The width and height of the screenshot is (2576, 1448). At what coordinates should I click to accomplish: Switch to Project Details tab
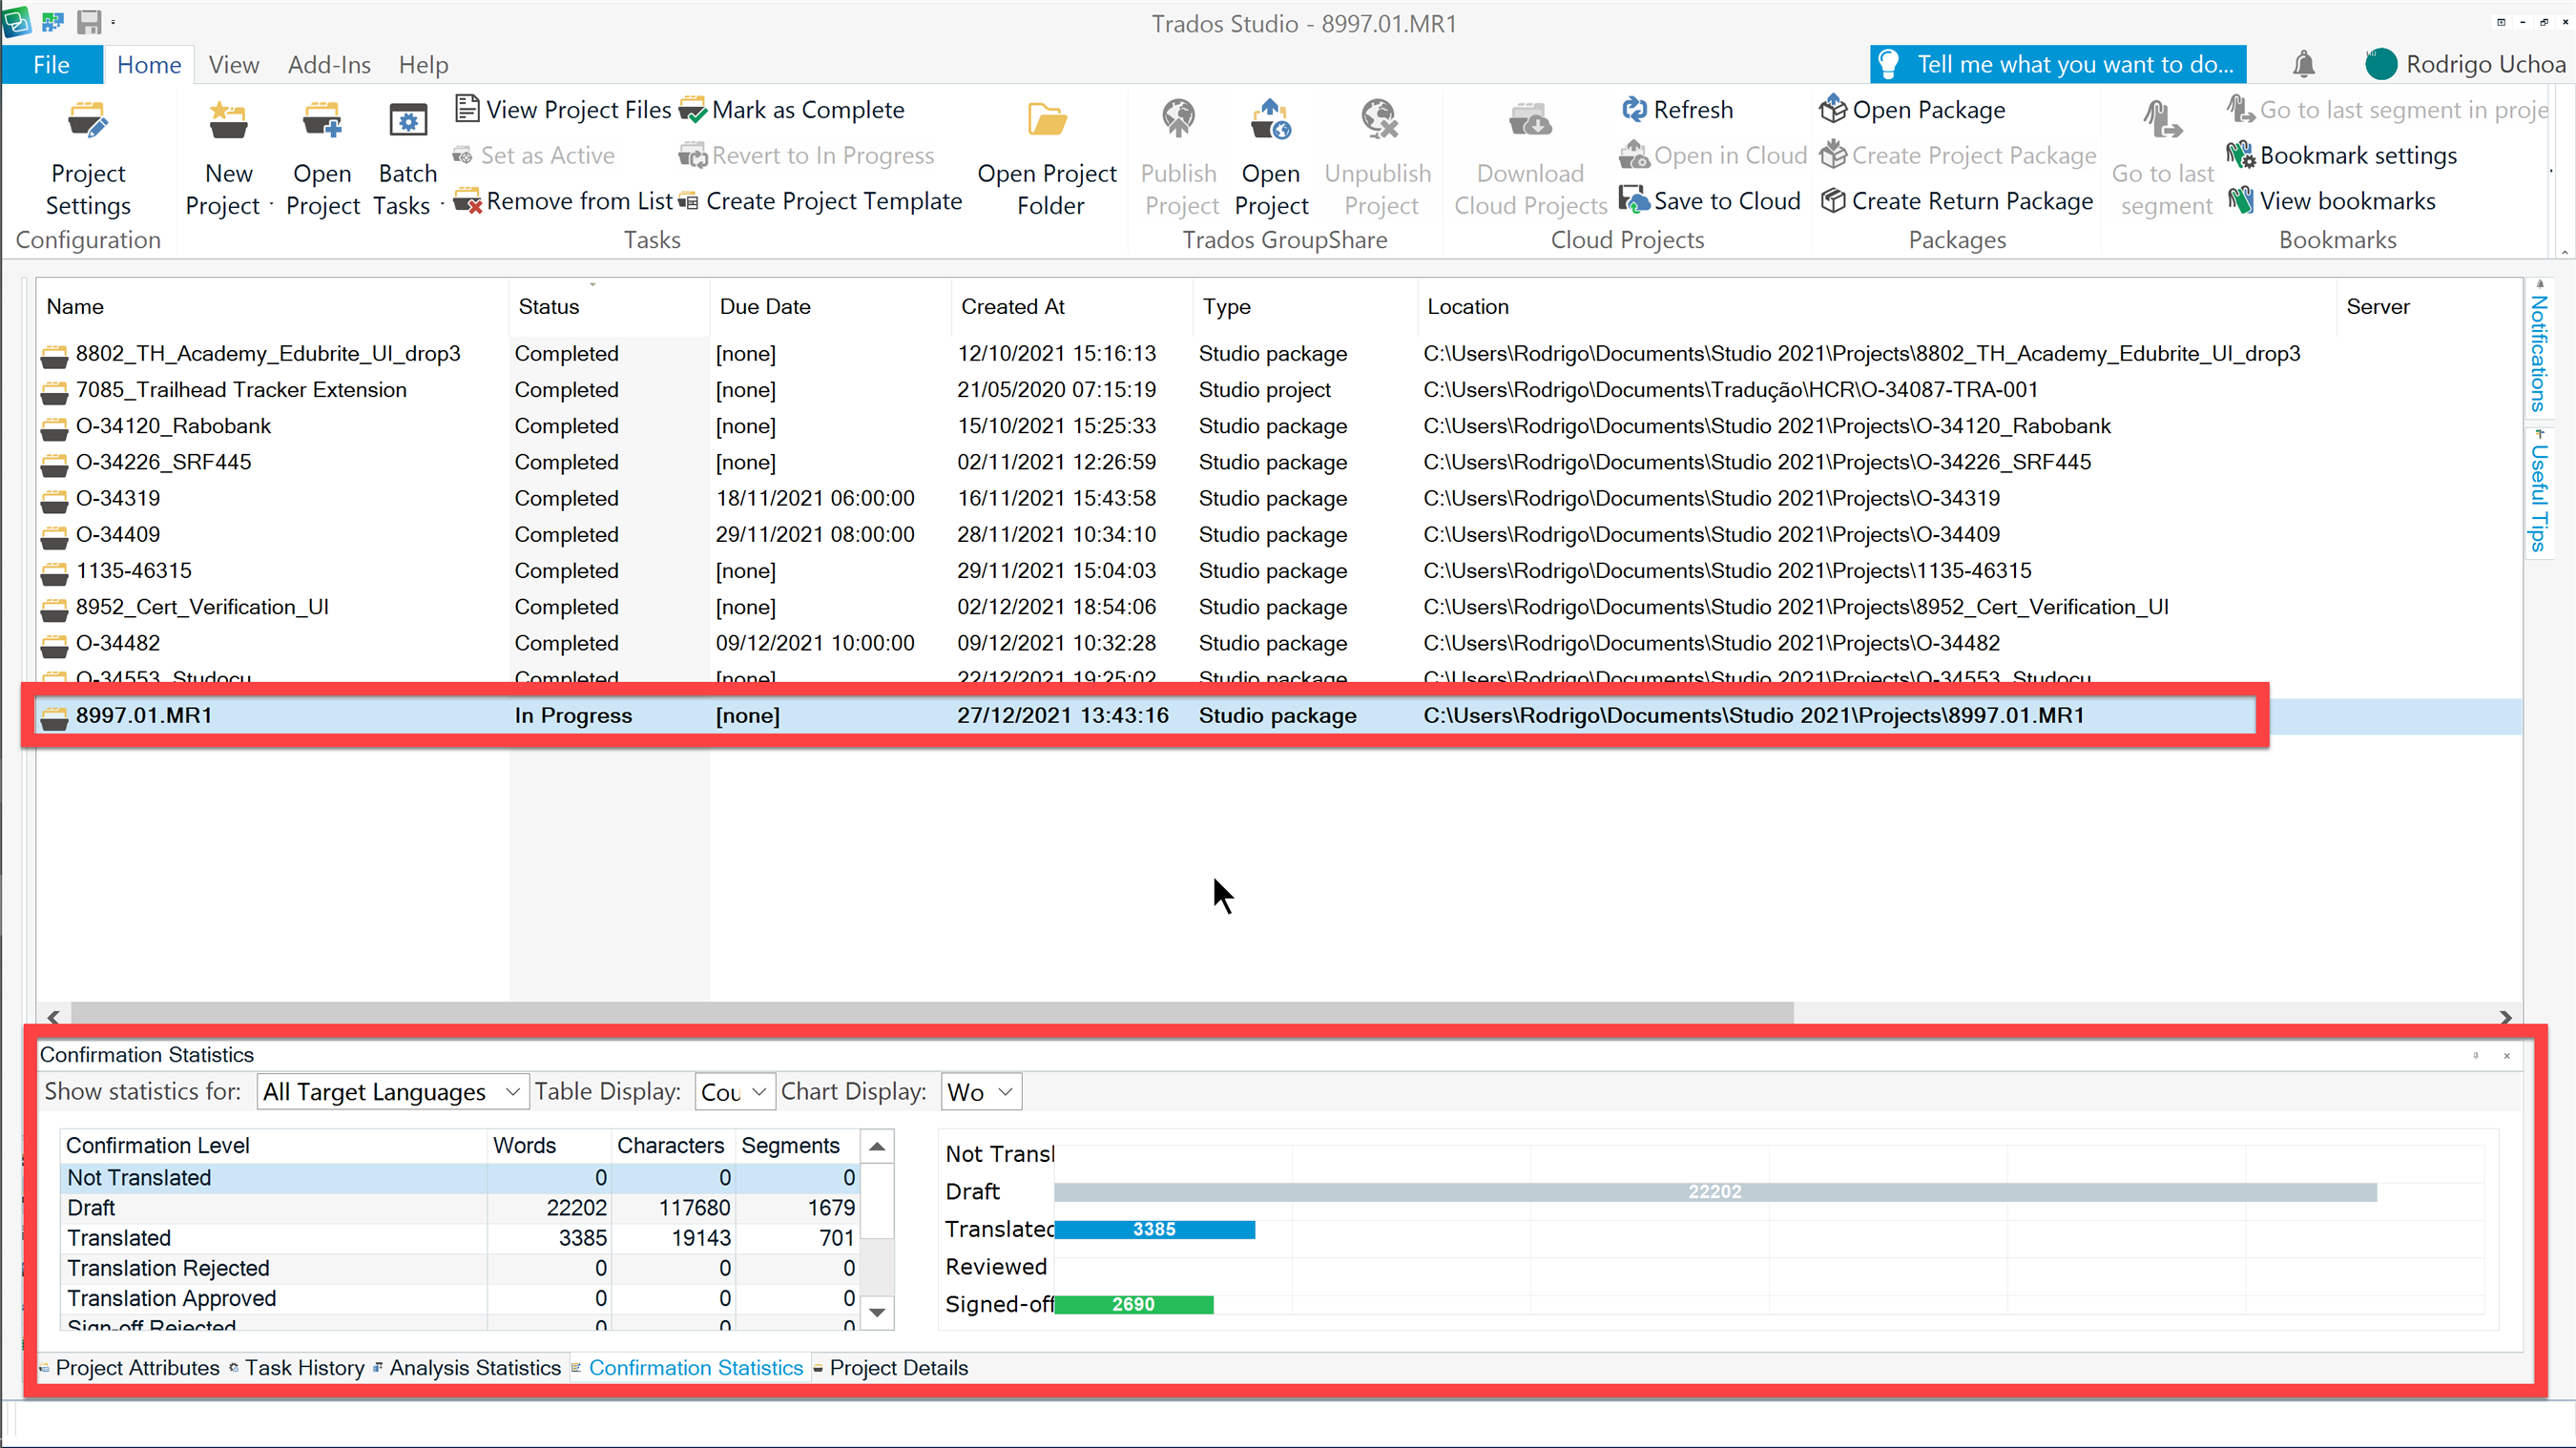891,1367
